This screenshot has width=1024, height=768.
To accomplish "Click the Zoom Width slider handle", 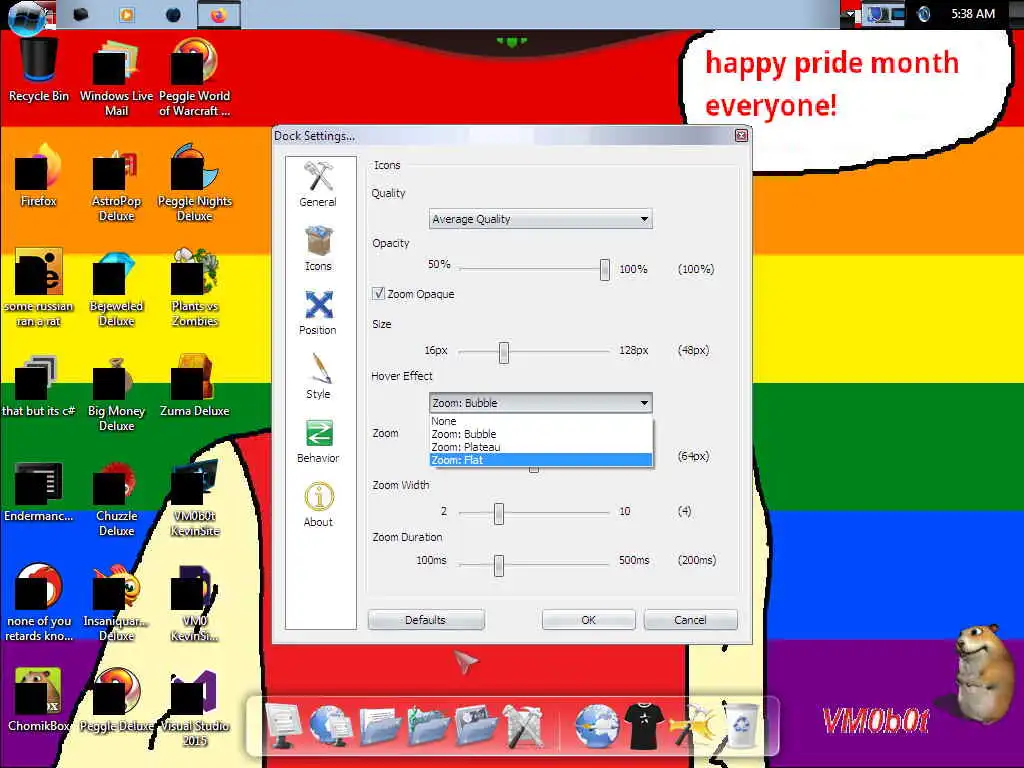I will (x=499, y=513).
